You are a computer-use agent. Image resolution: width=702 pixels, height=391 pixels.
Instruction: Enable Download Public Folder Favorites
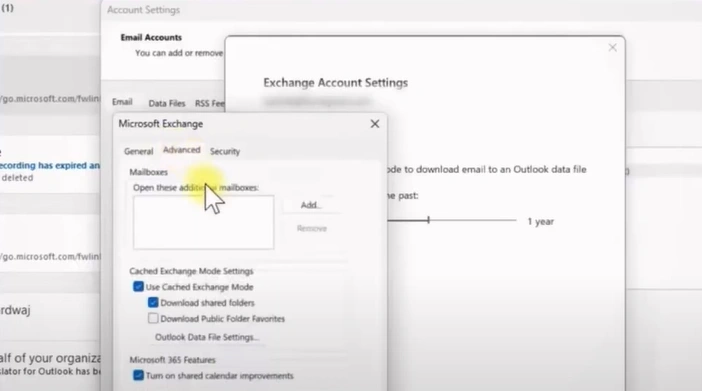153,318
